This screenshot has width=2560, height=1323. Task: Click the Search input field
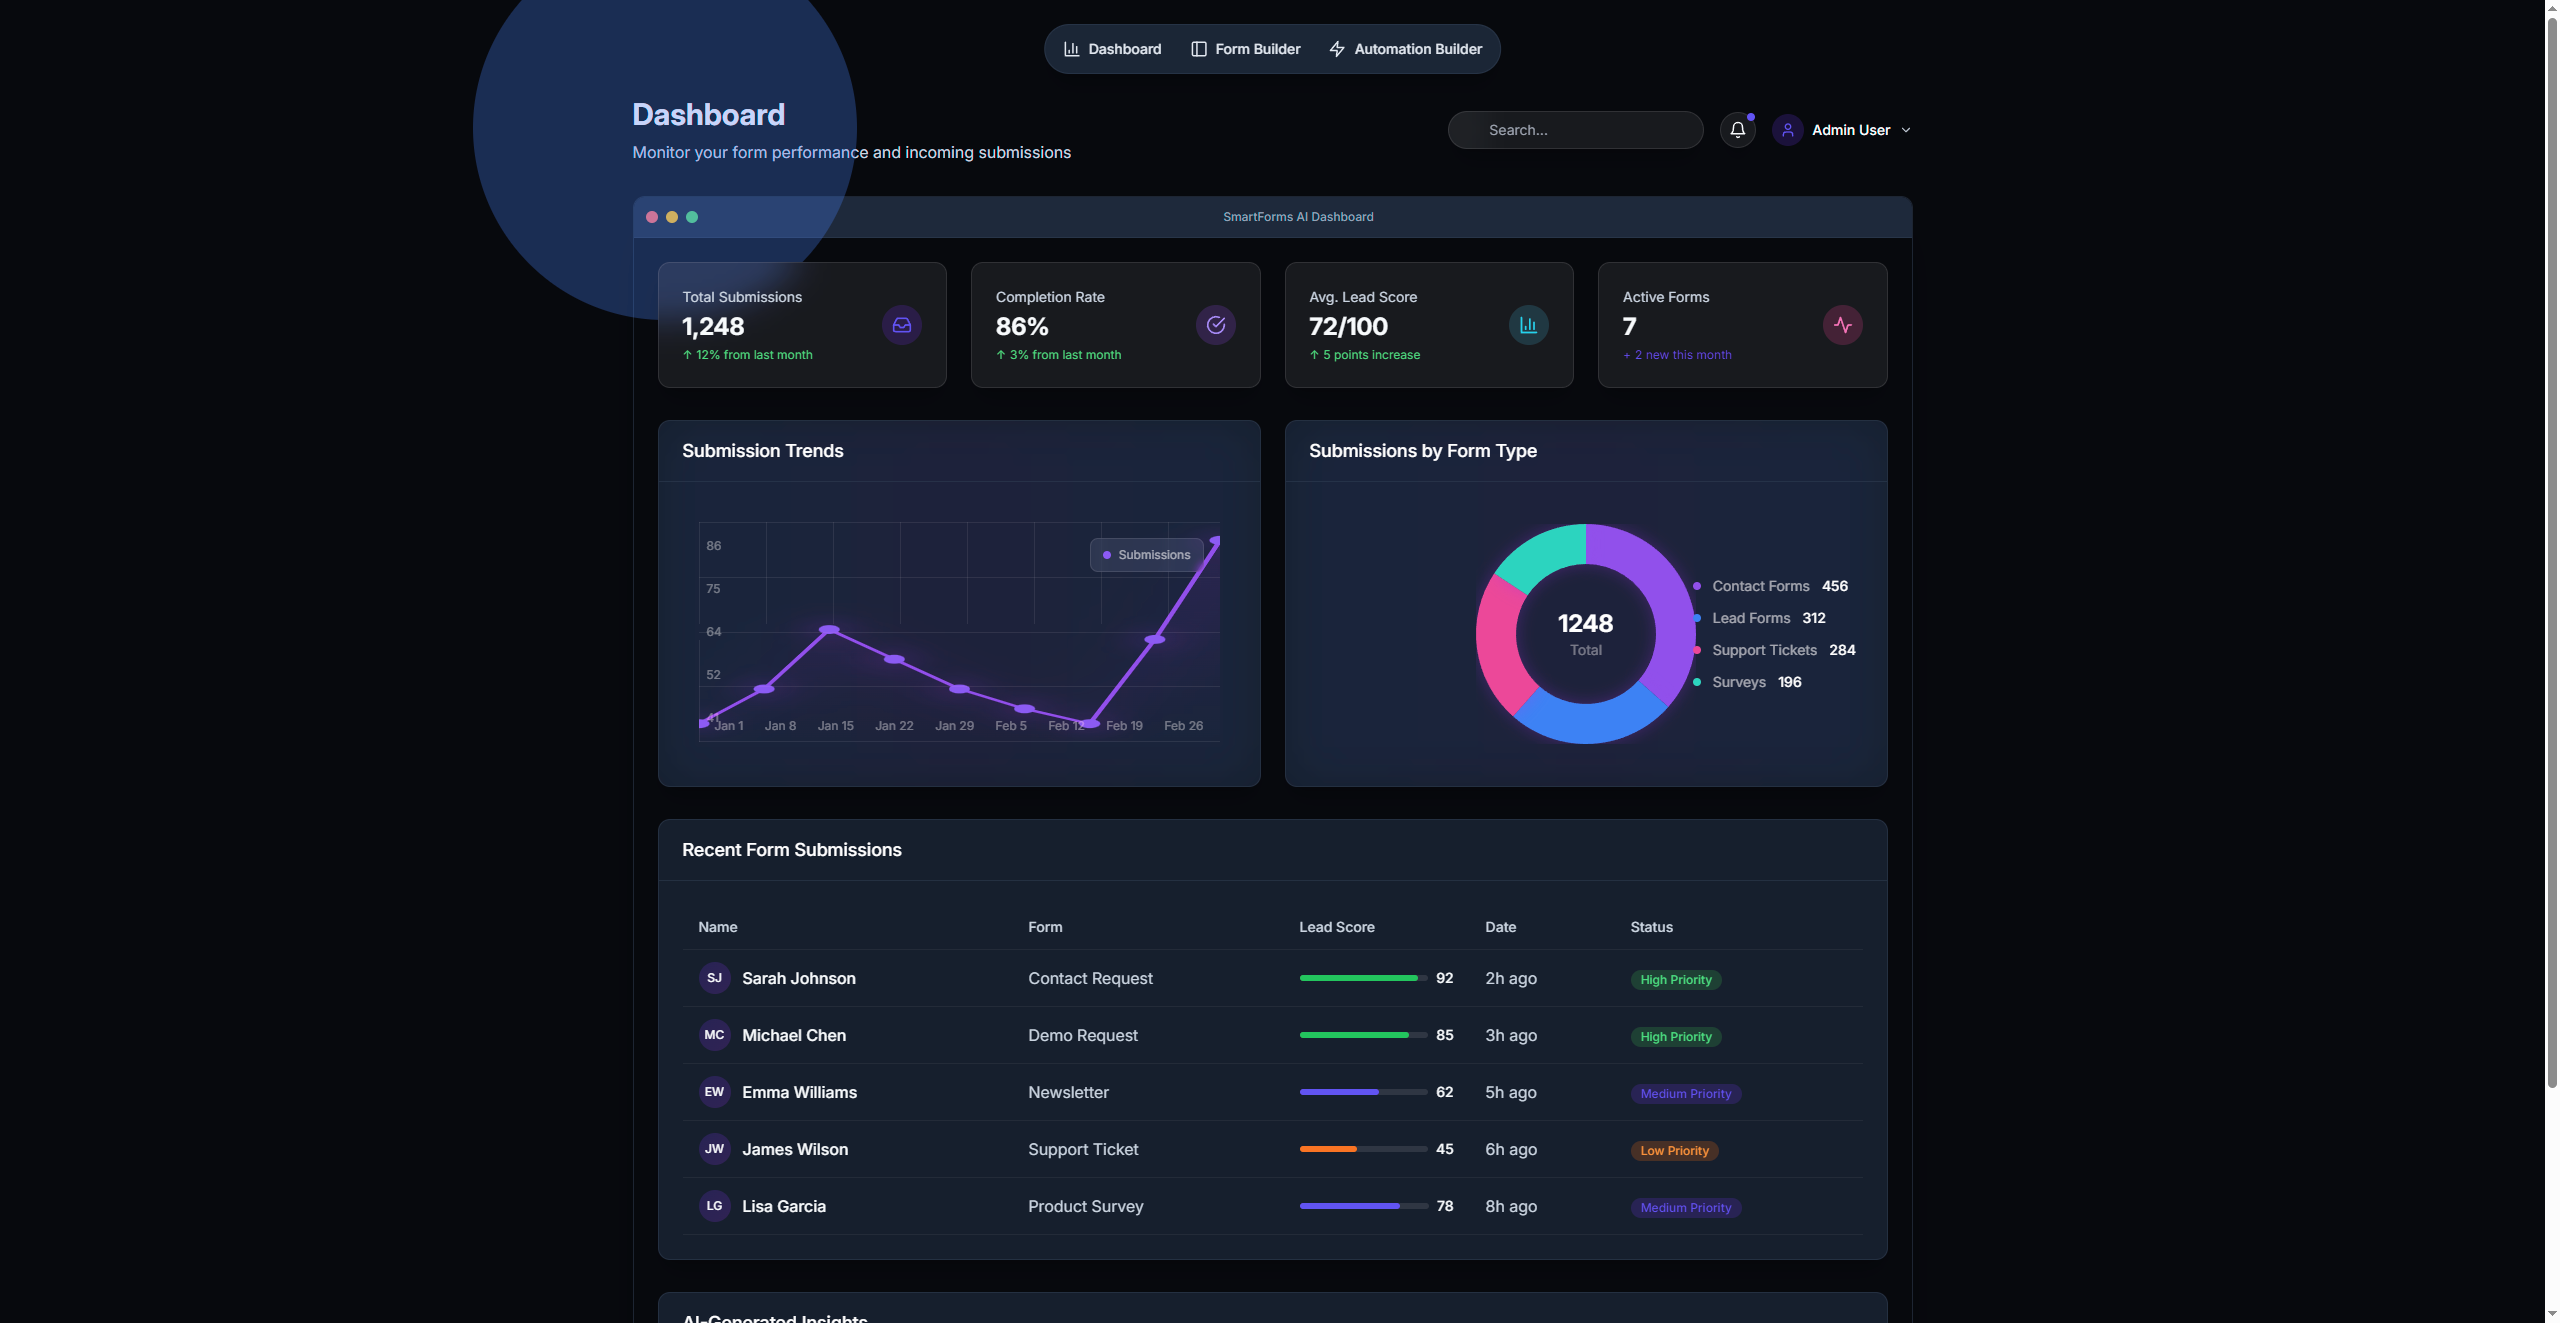point(1575,130)
